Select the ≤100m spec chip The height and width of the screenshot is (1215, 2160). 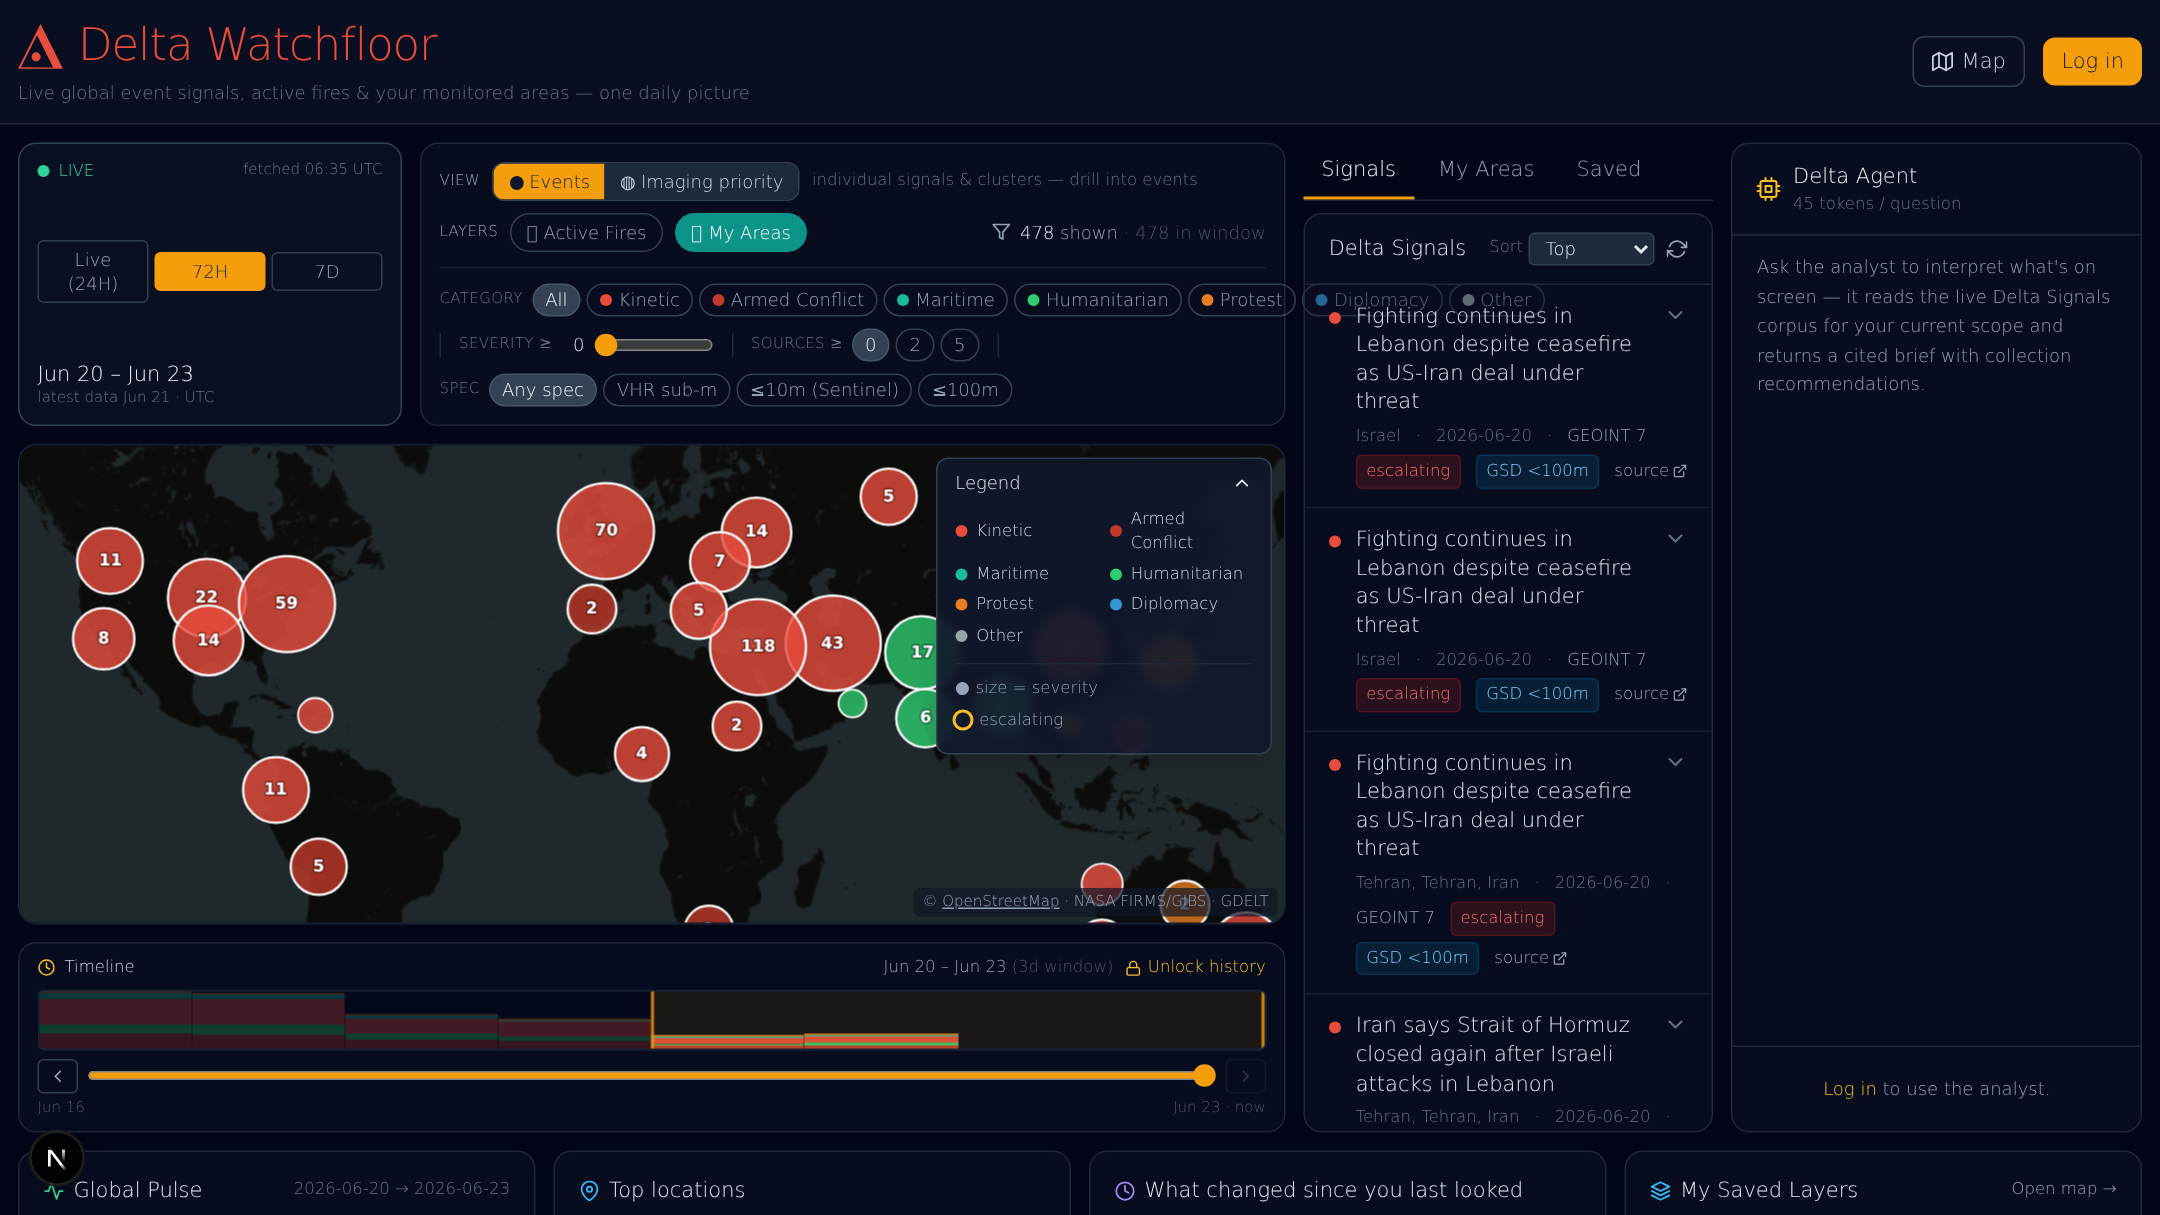click(965, 390)
